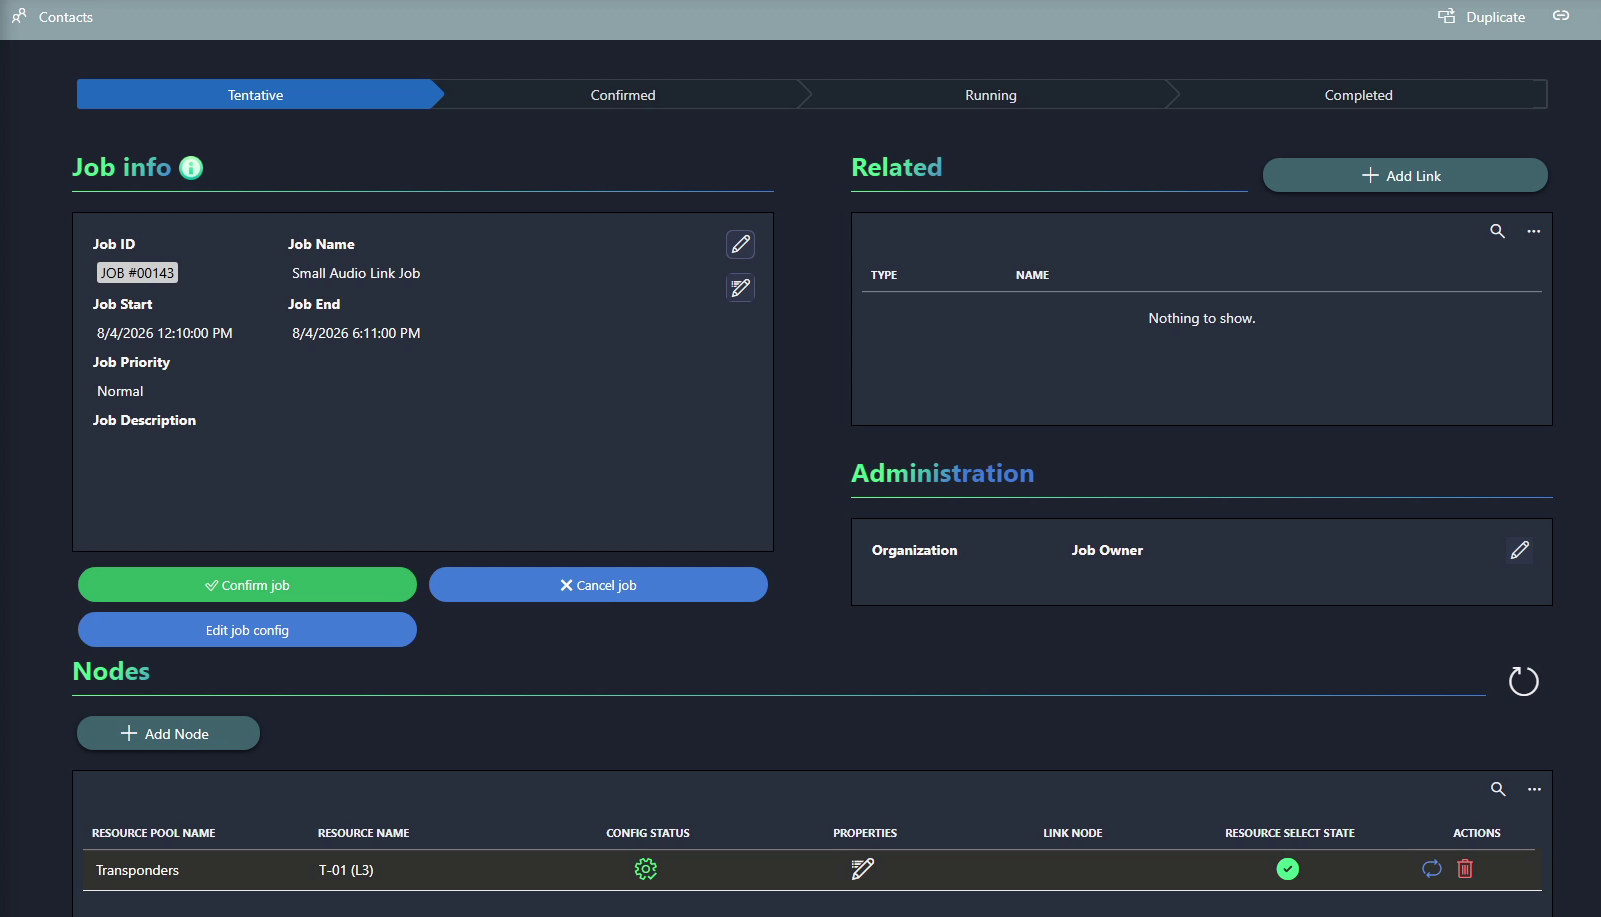Select the Running stage
Screen dimensions: 1601x917
pyautogui.click(x=990, y=95)
